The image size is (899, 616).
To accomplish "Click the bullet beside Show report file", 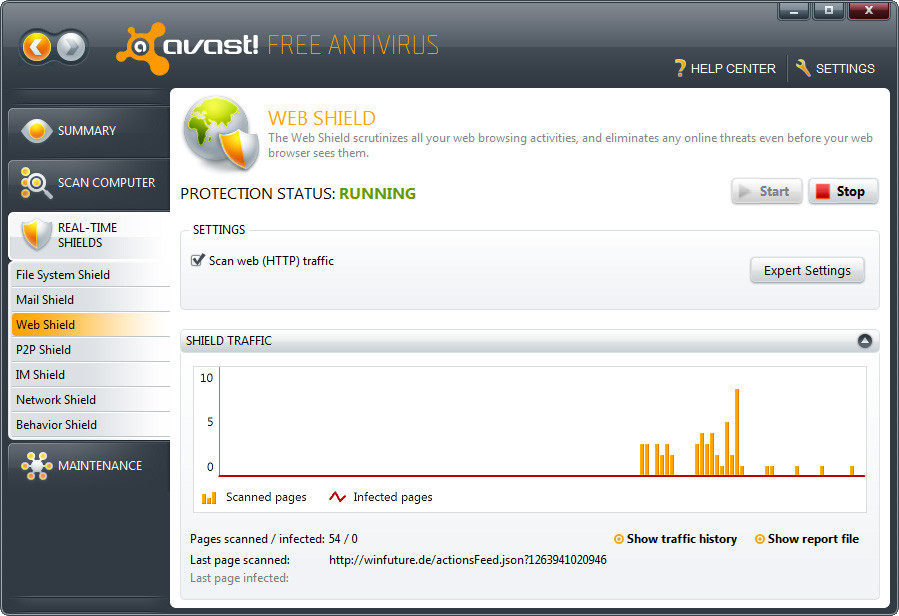I will point(760,539).
